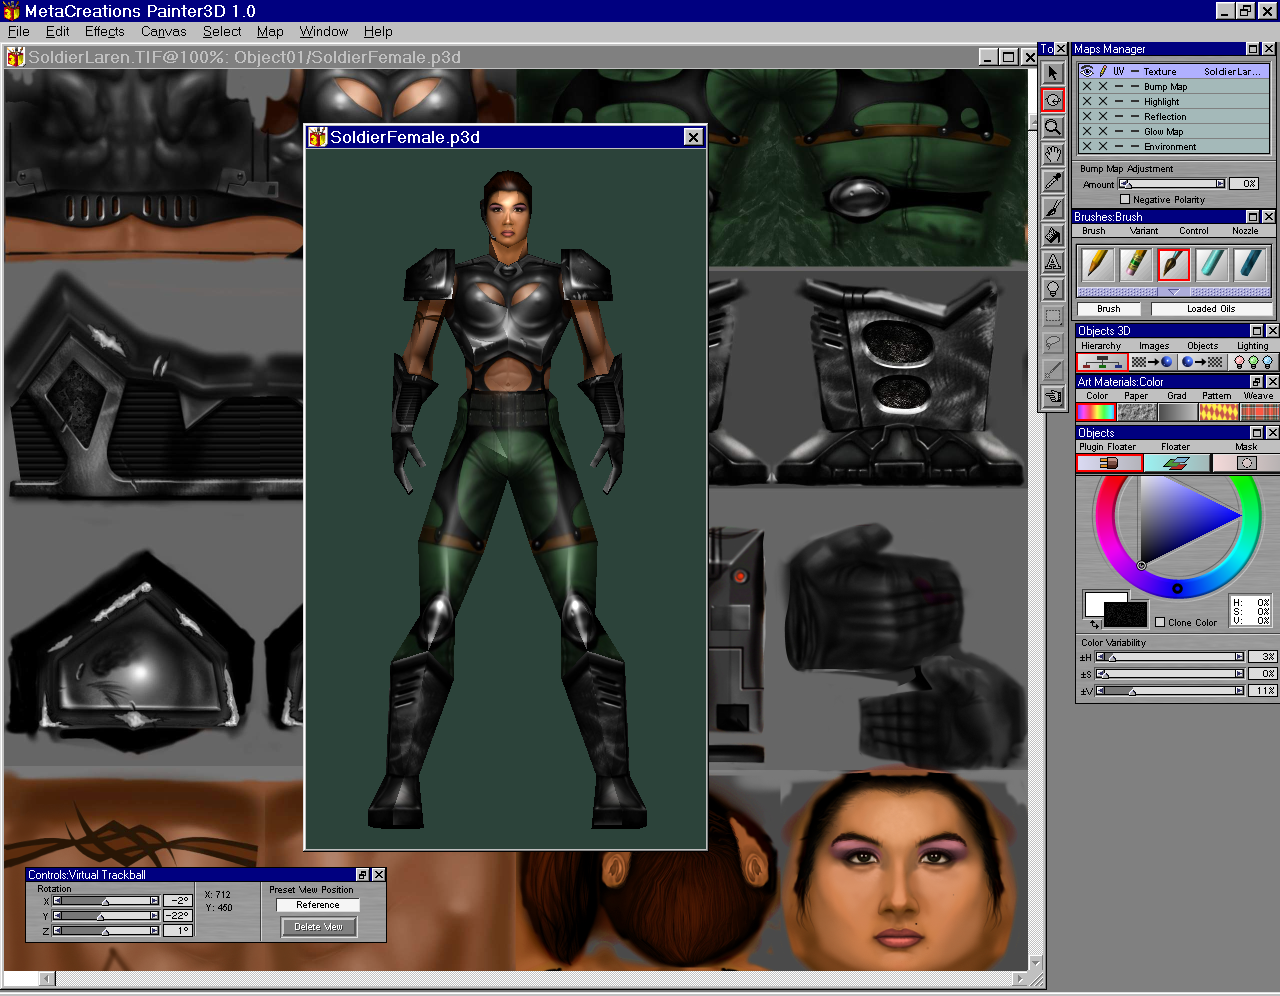This screenshot has width=1280, height=996.
Task: Select the arrow pointer tool in toolbox
Action: click(x=1053, y=73)
